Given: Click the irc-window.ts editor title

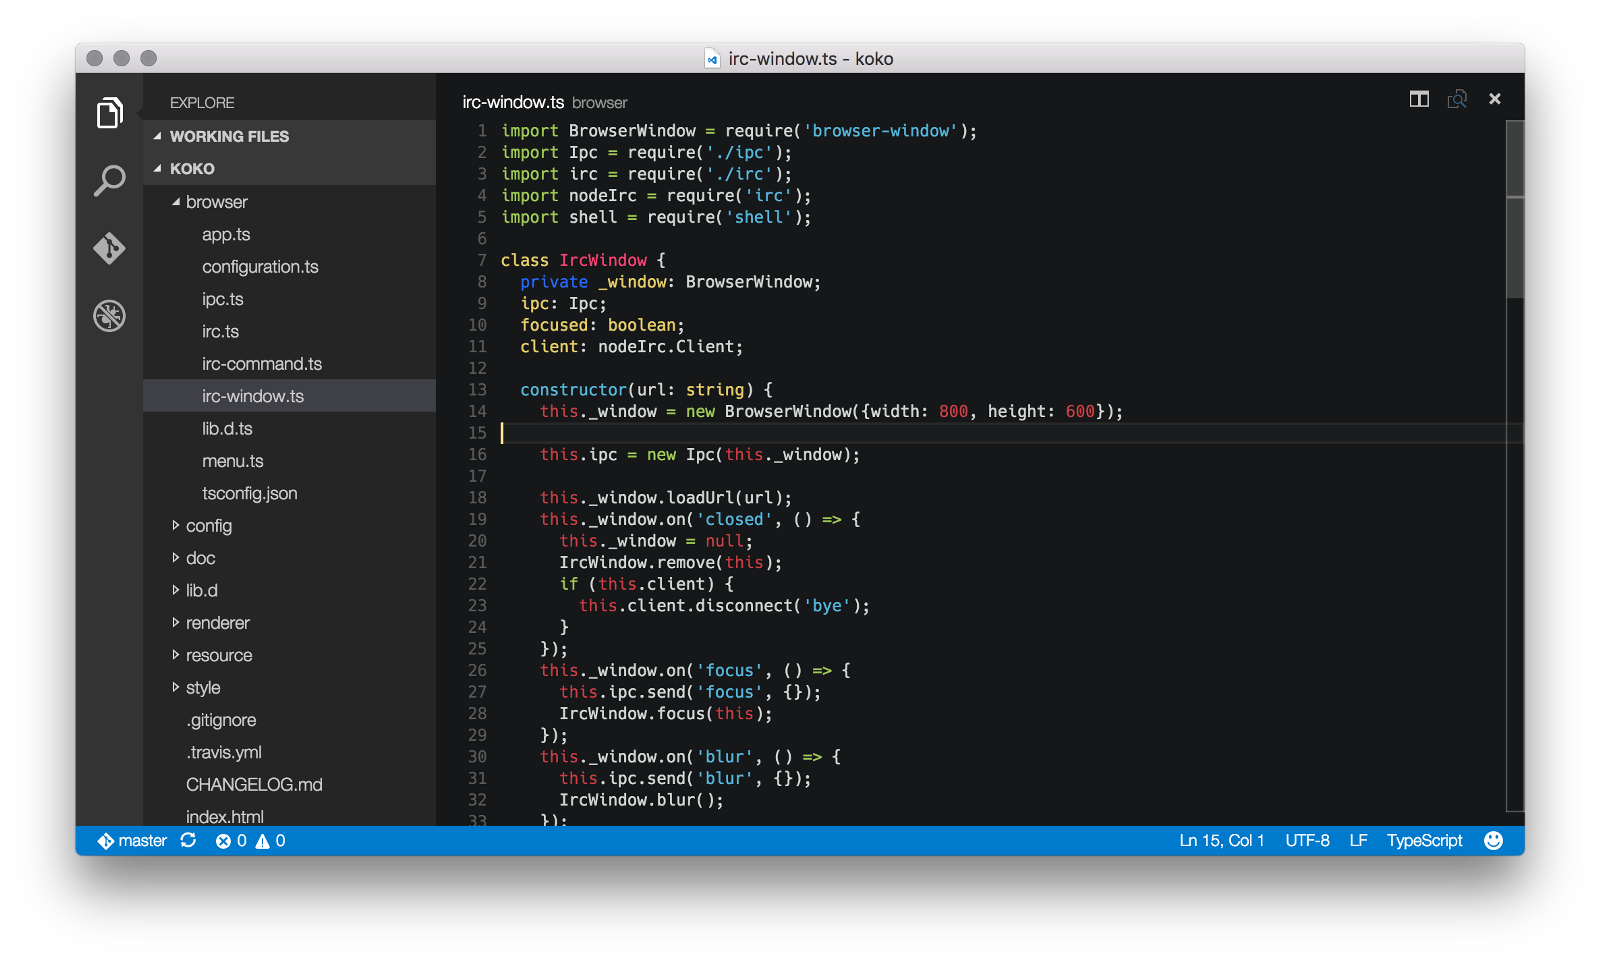Looking at the screenshot, I should click(x=513, y=102).
